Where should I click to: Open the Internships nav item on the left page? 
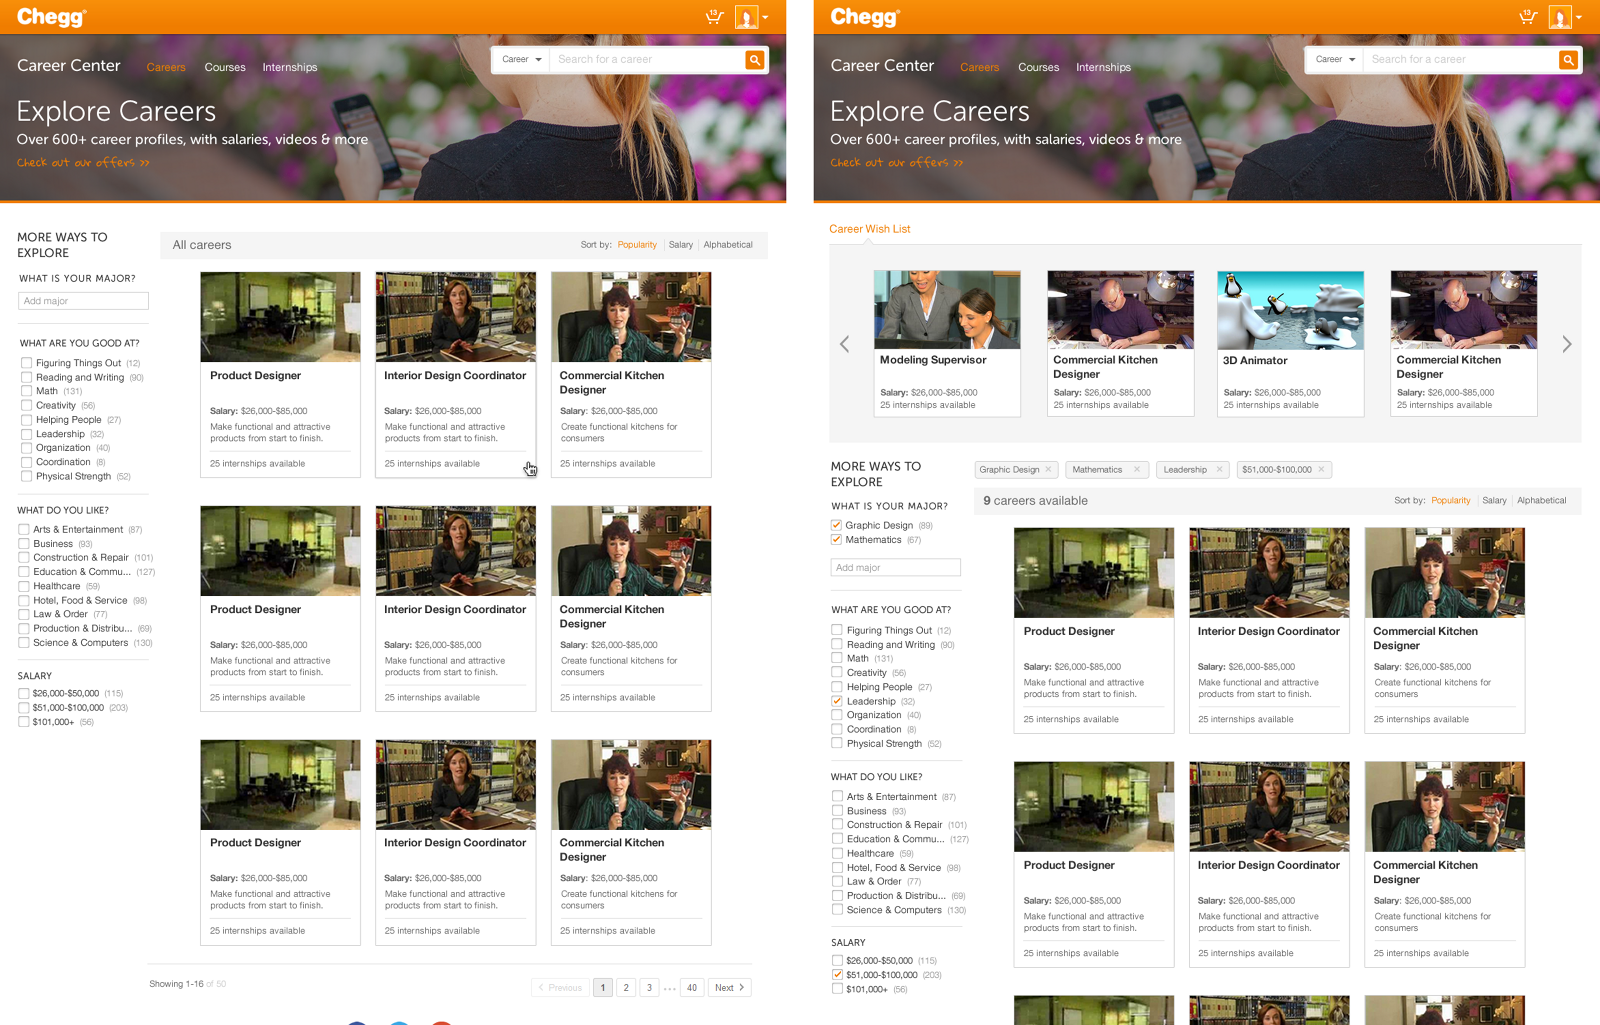tap(290, 67)
